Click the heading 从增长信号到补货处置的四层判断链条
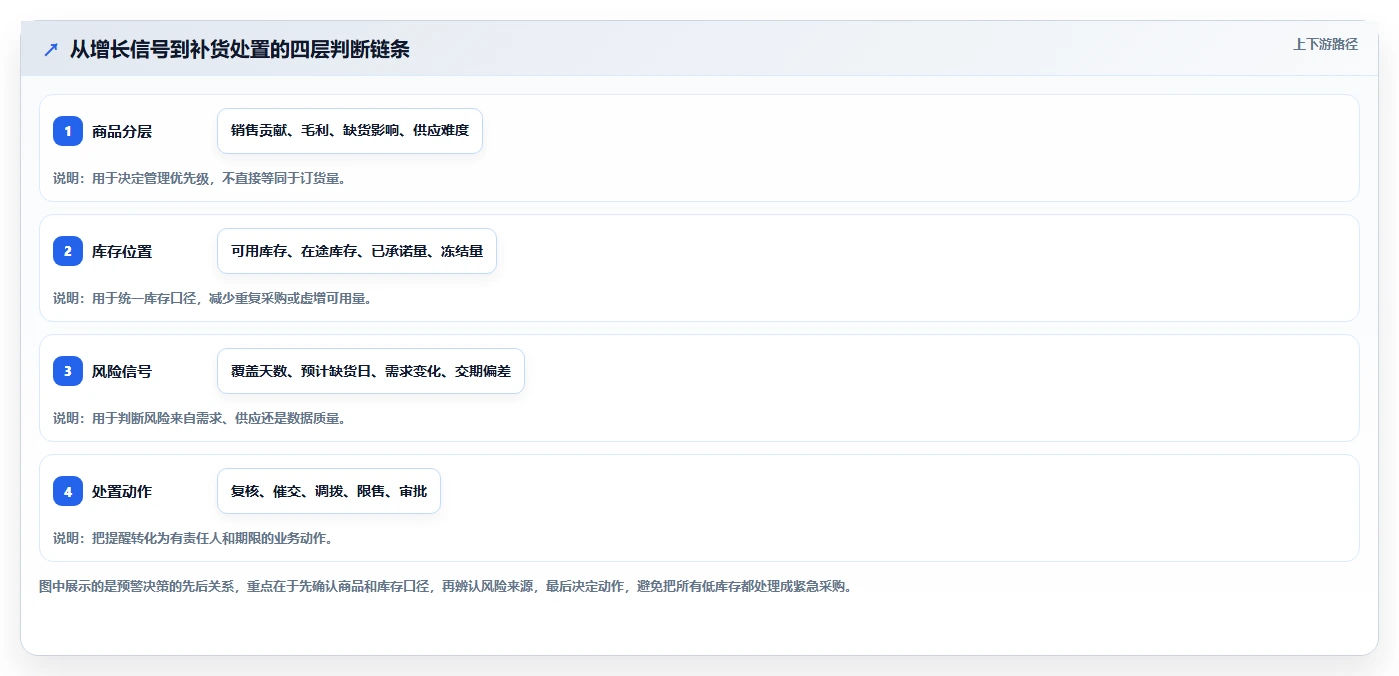The width and height of the screenshot is (1399, 676). pos(240,49)
